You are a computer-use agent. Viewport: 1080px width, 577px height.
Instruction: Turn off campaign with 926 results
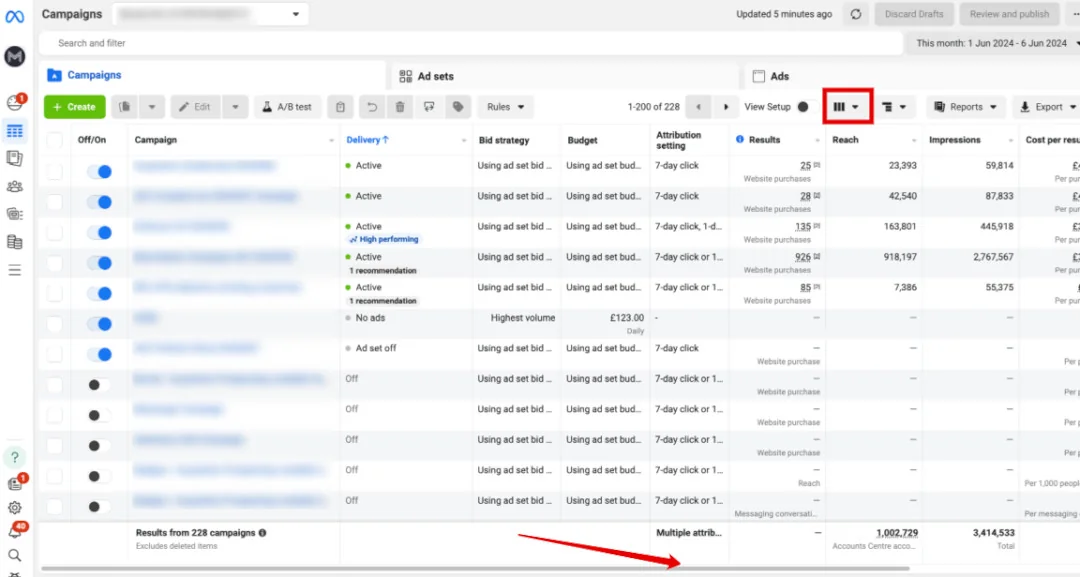(99, 263)
